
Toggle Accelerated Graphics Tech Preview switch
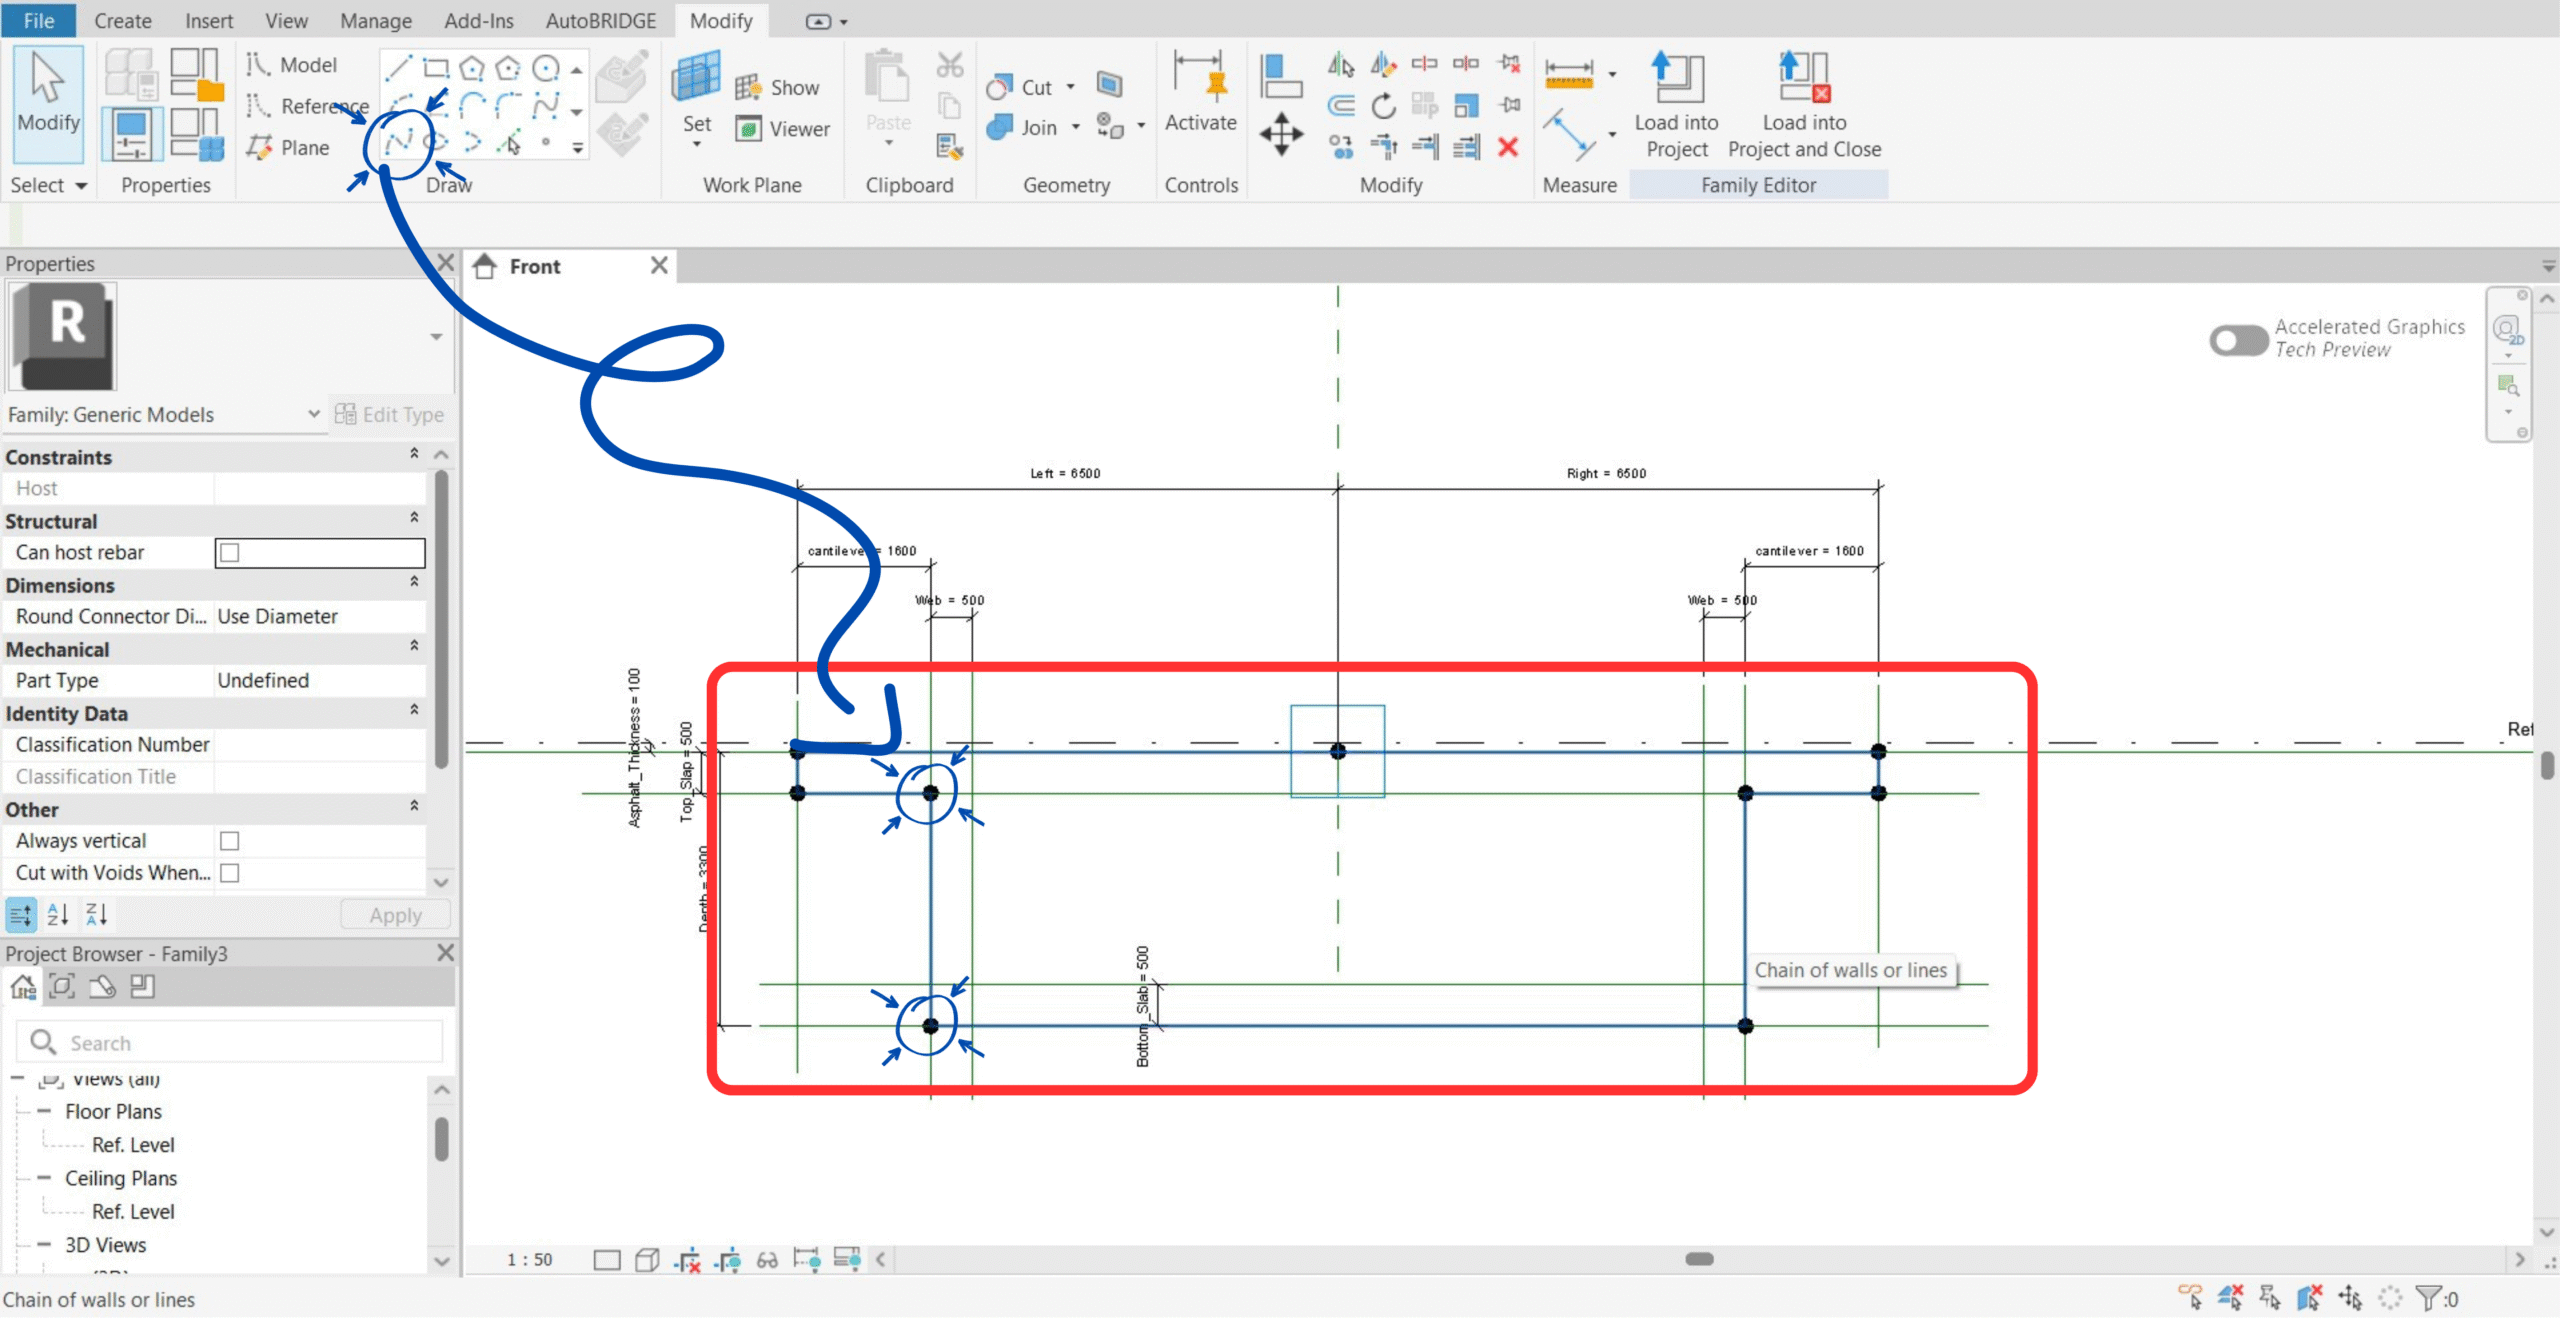[2238, 340]
